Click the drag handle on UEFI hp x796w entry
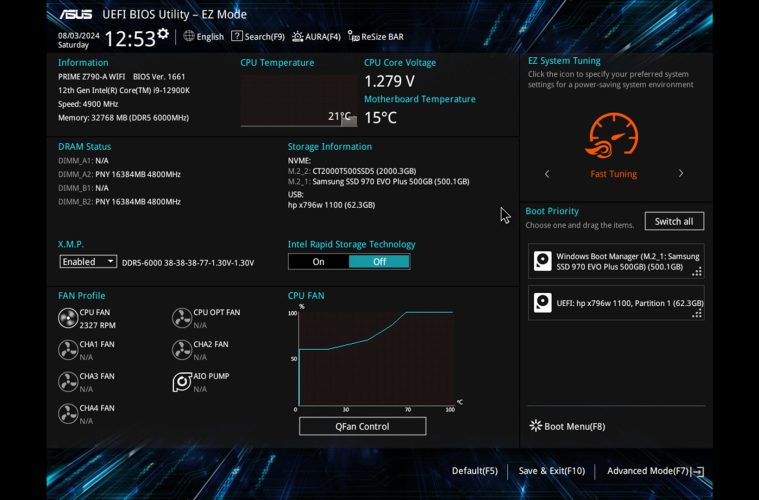 pyautogui.click(x=697, y=314)
